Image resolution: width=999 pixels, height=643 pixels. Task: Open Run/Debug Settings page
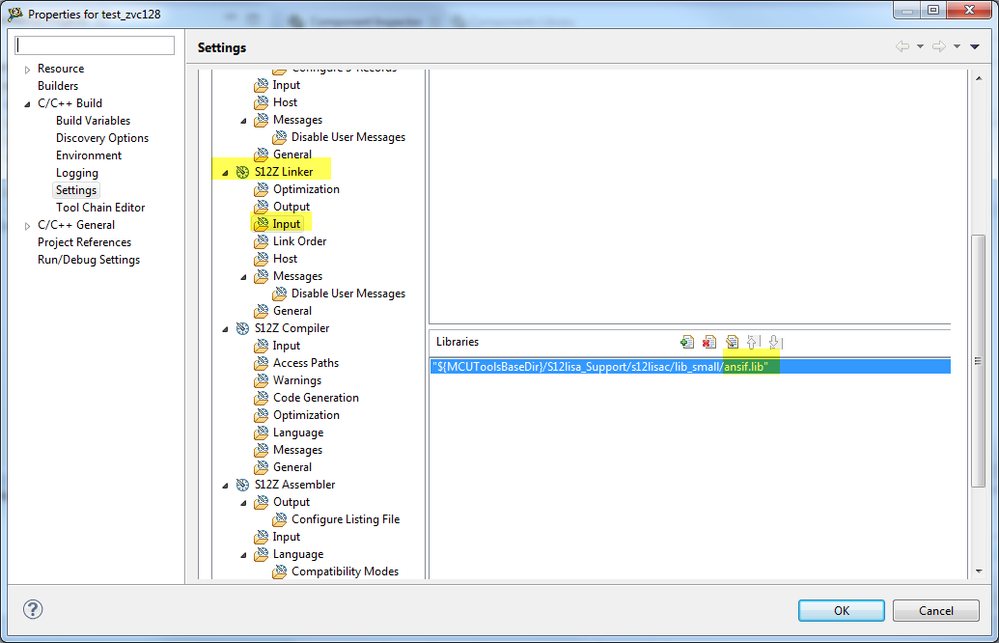[89, 259]
